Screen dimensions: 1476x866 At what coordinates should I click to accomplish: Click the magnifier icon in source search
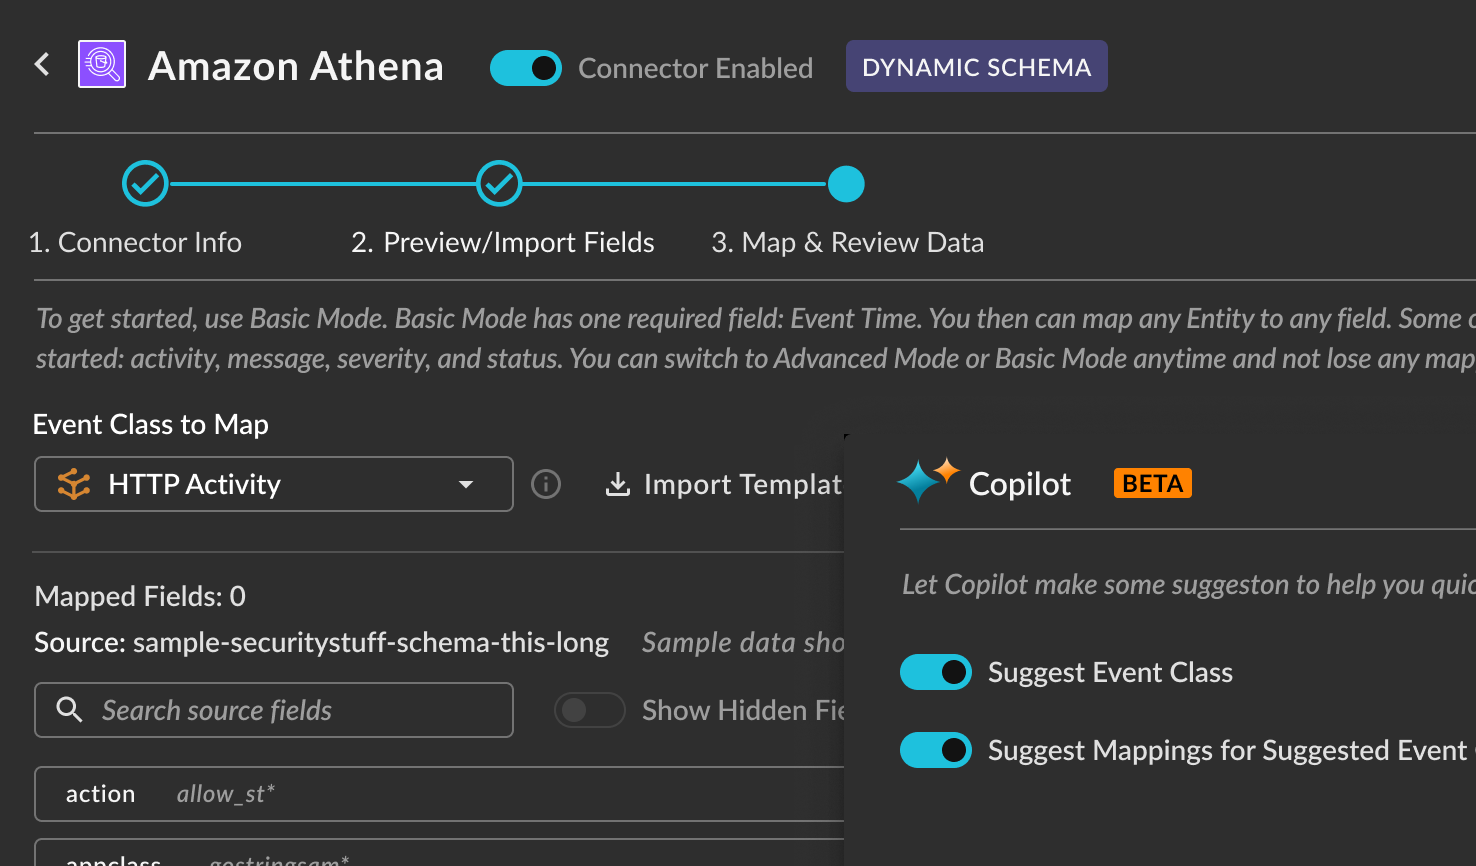[x=69, y=710]
